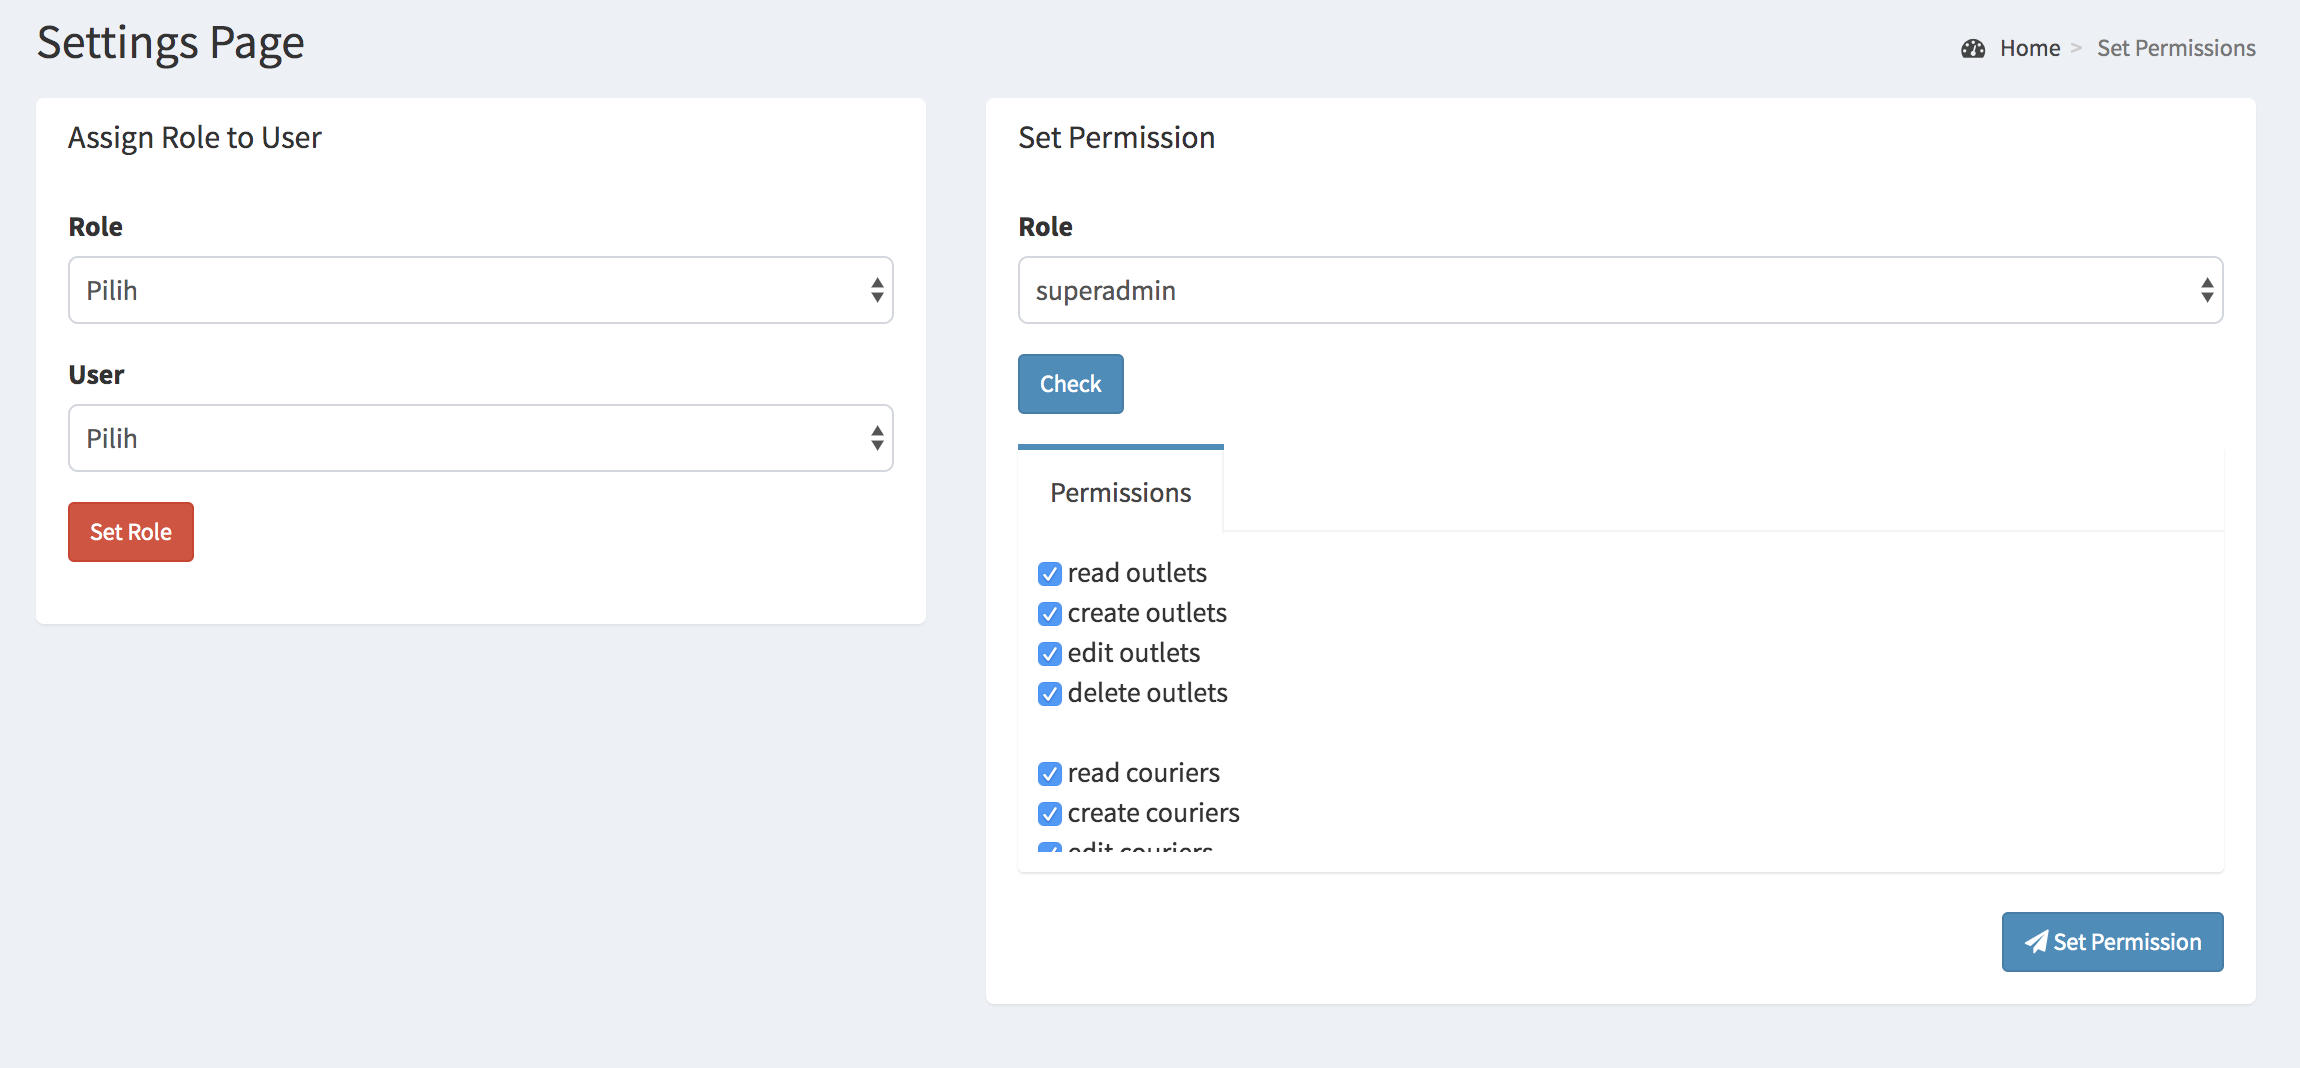Open the Role dropdown labeled Pilih
Viewport: 2300px width, 1068px height.
point(480,290)
